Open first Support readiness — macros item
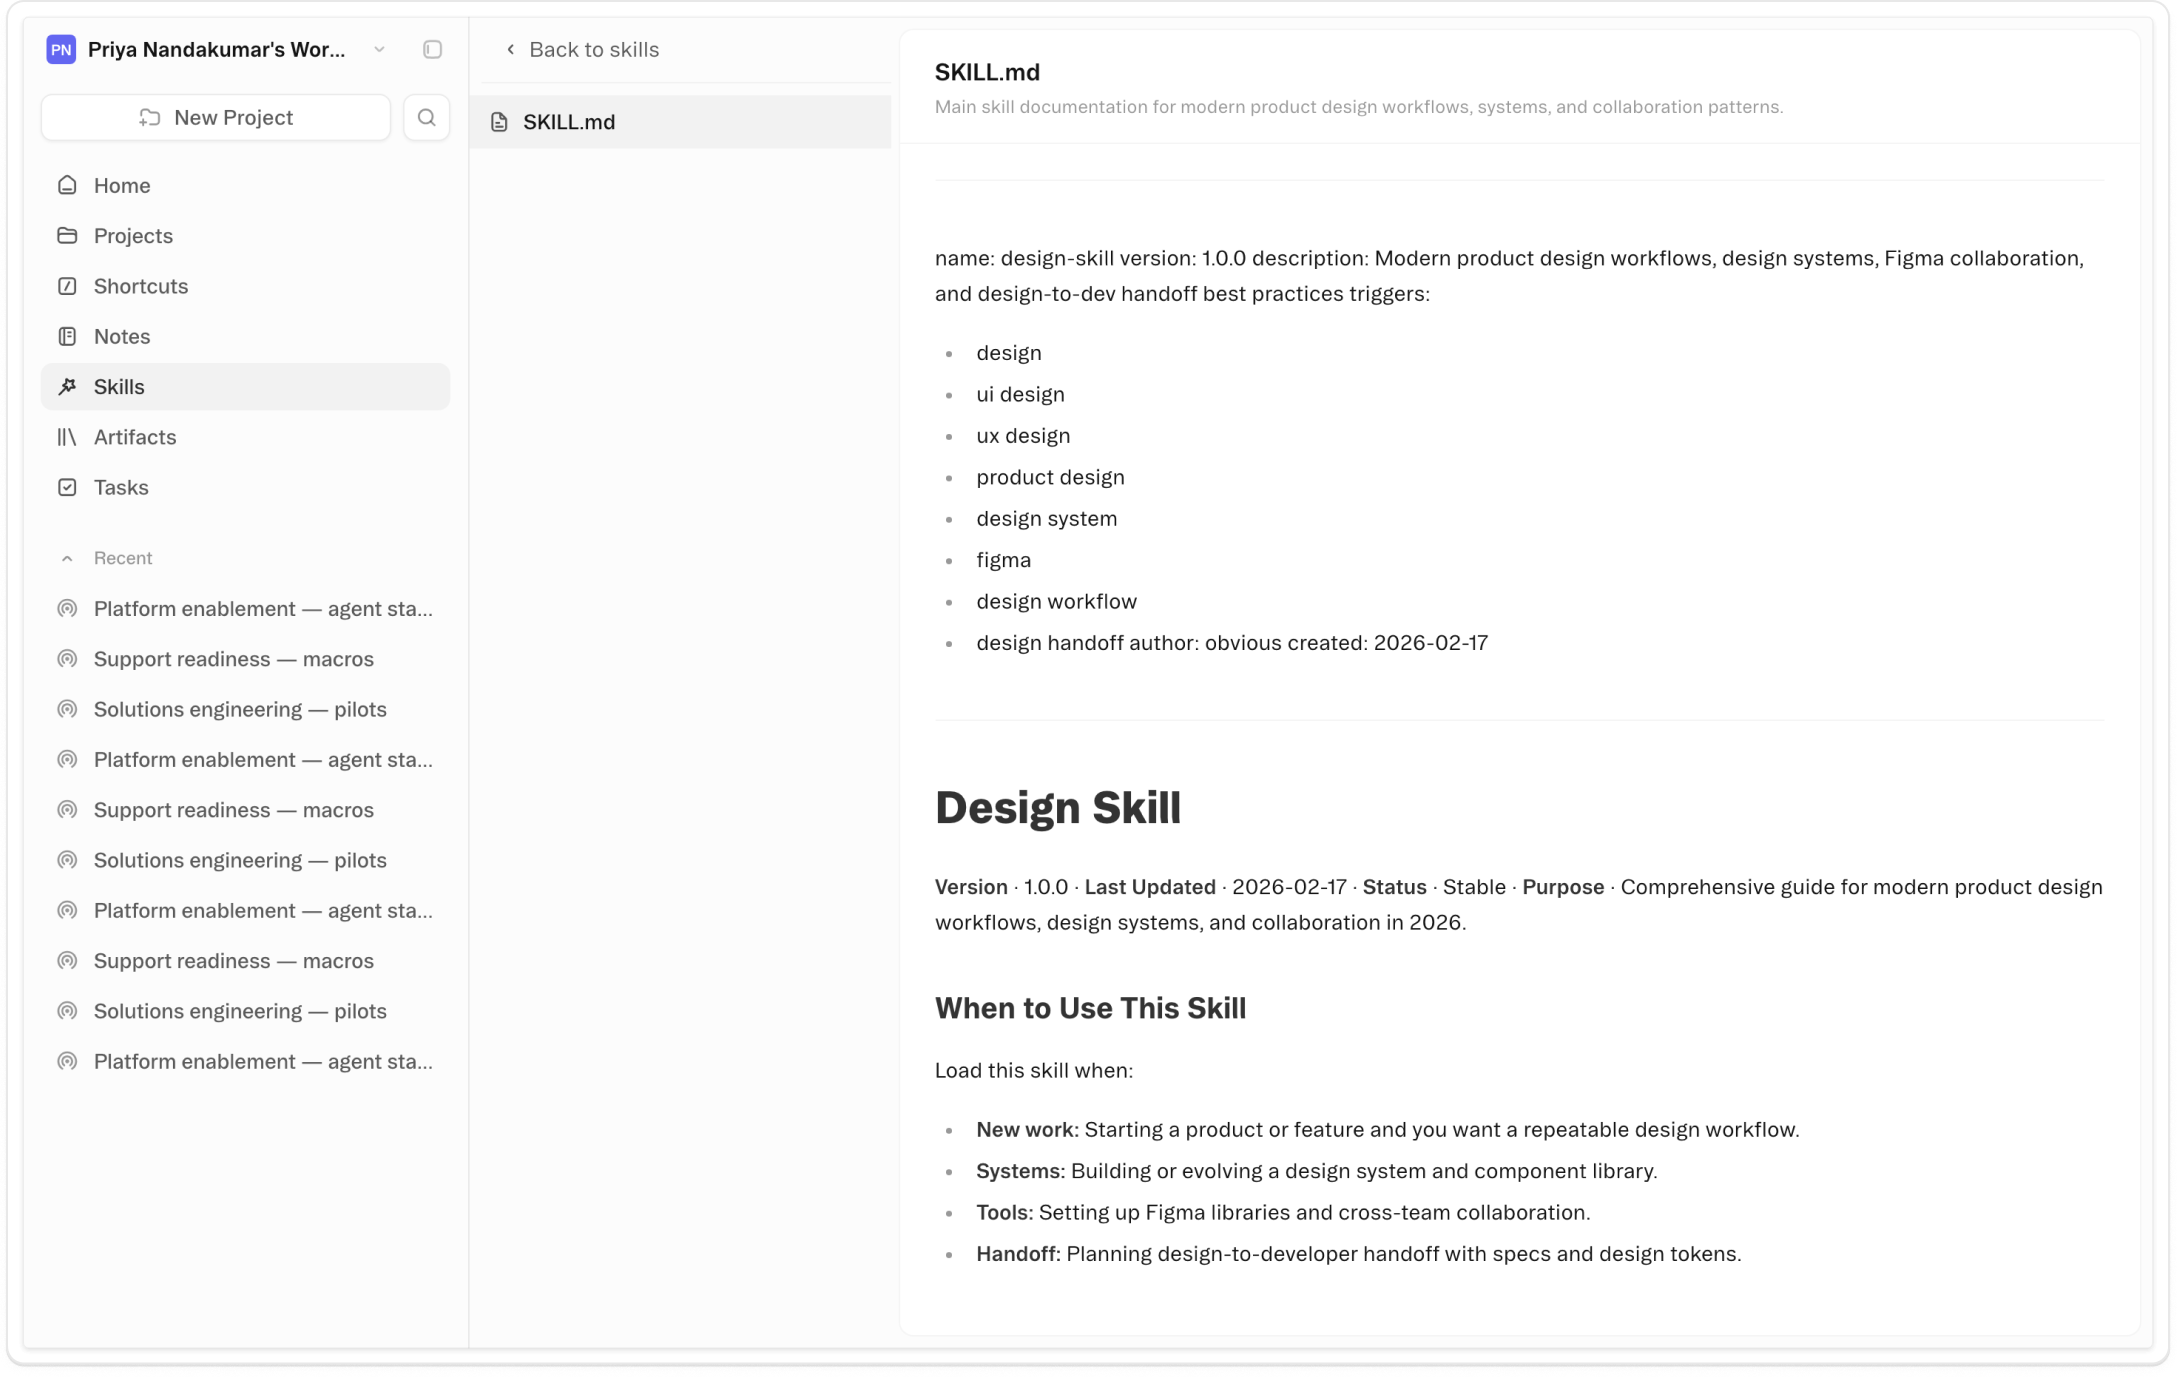 pyautogui.click(x=233, y=659)
